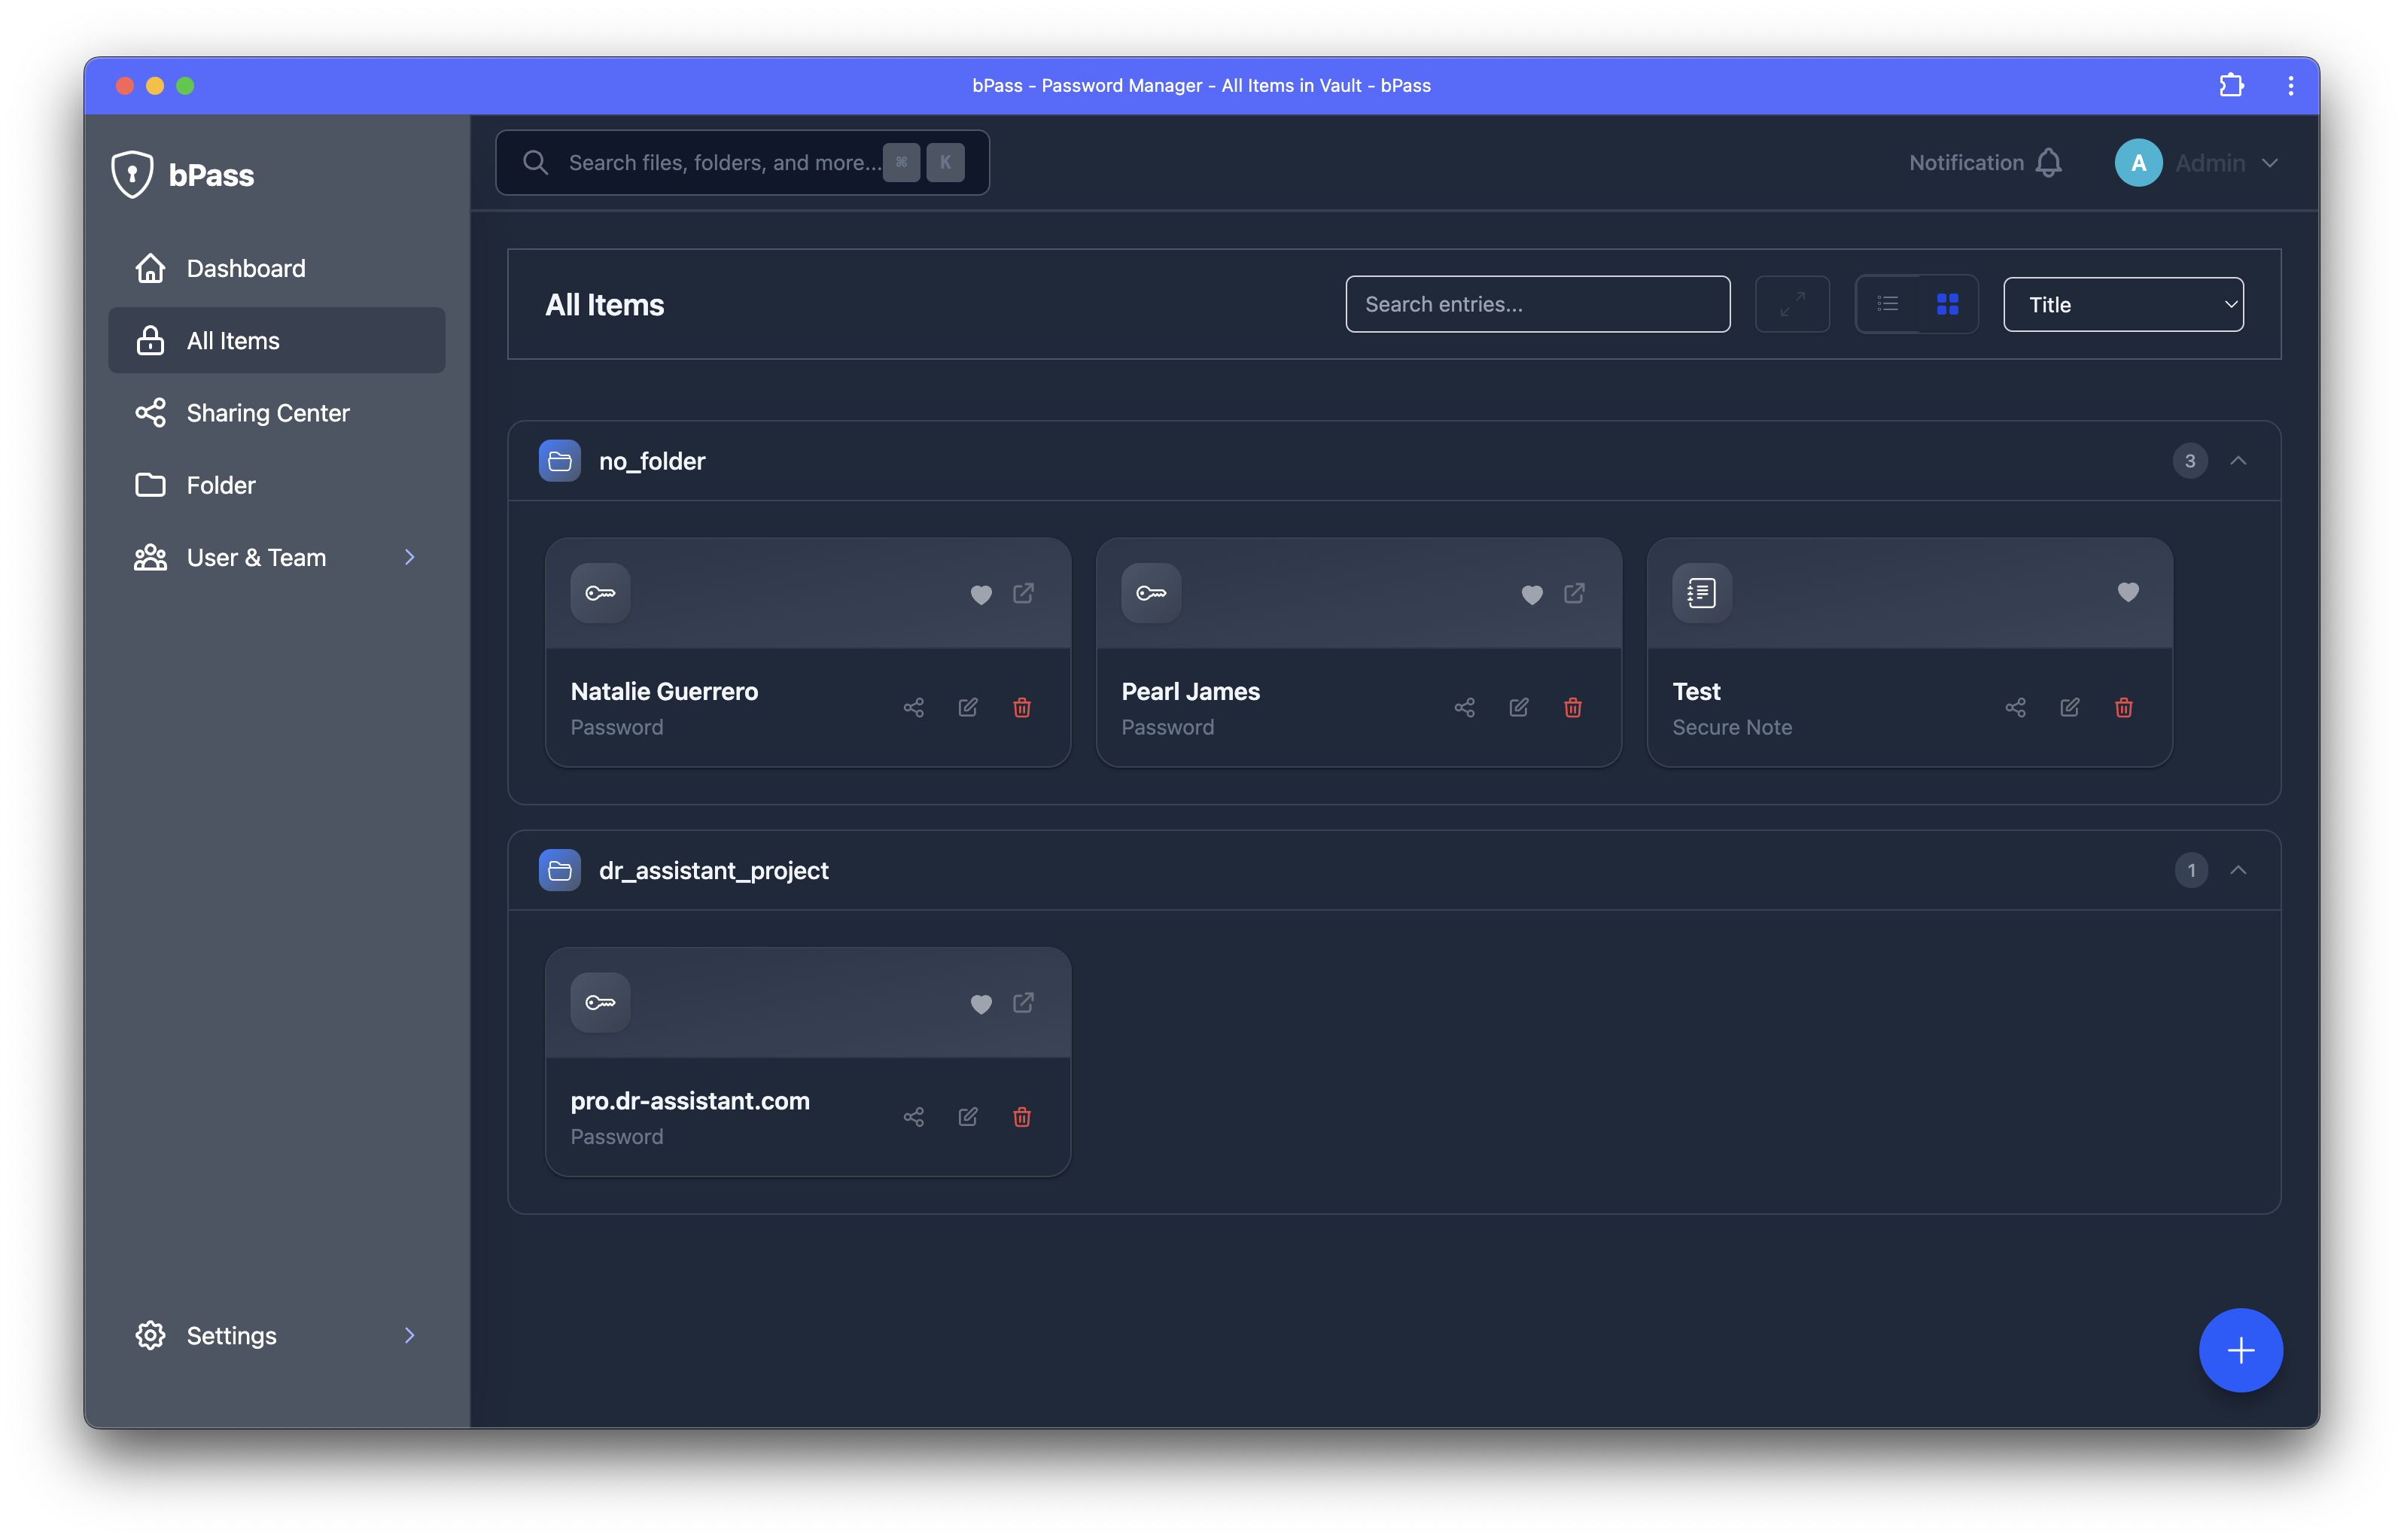The height and width of the screenshot is (1540, 2404).
Task: Open Dashboard from the sidebar
Action: pos(245,268)
